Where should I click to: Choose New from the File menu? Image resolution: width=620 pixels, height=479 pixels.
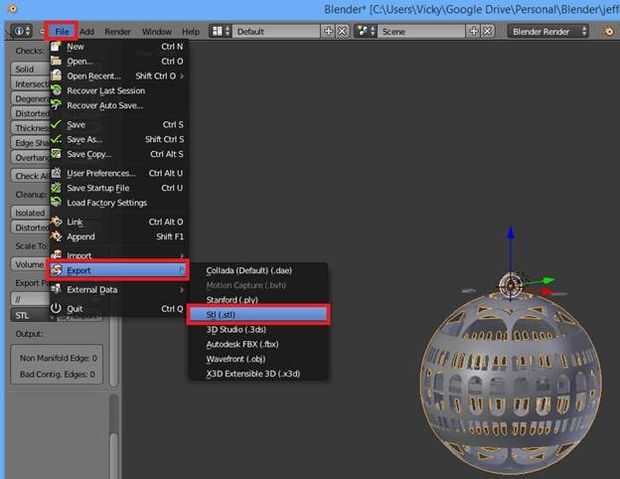[x=117, y=47]
